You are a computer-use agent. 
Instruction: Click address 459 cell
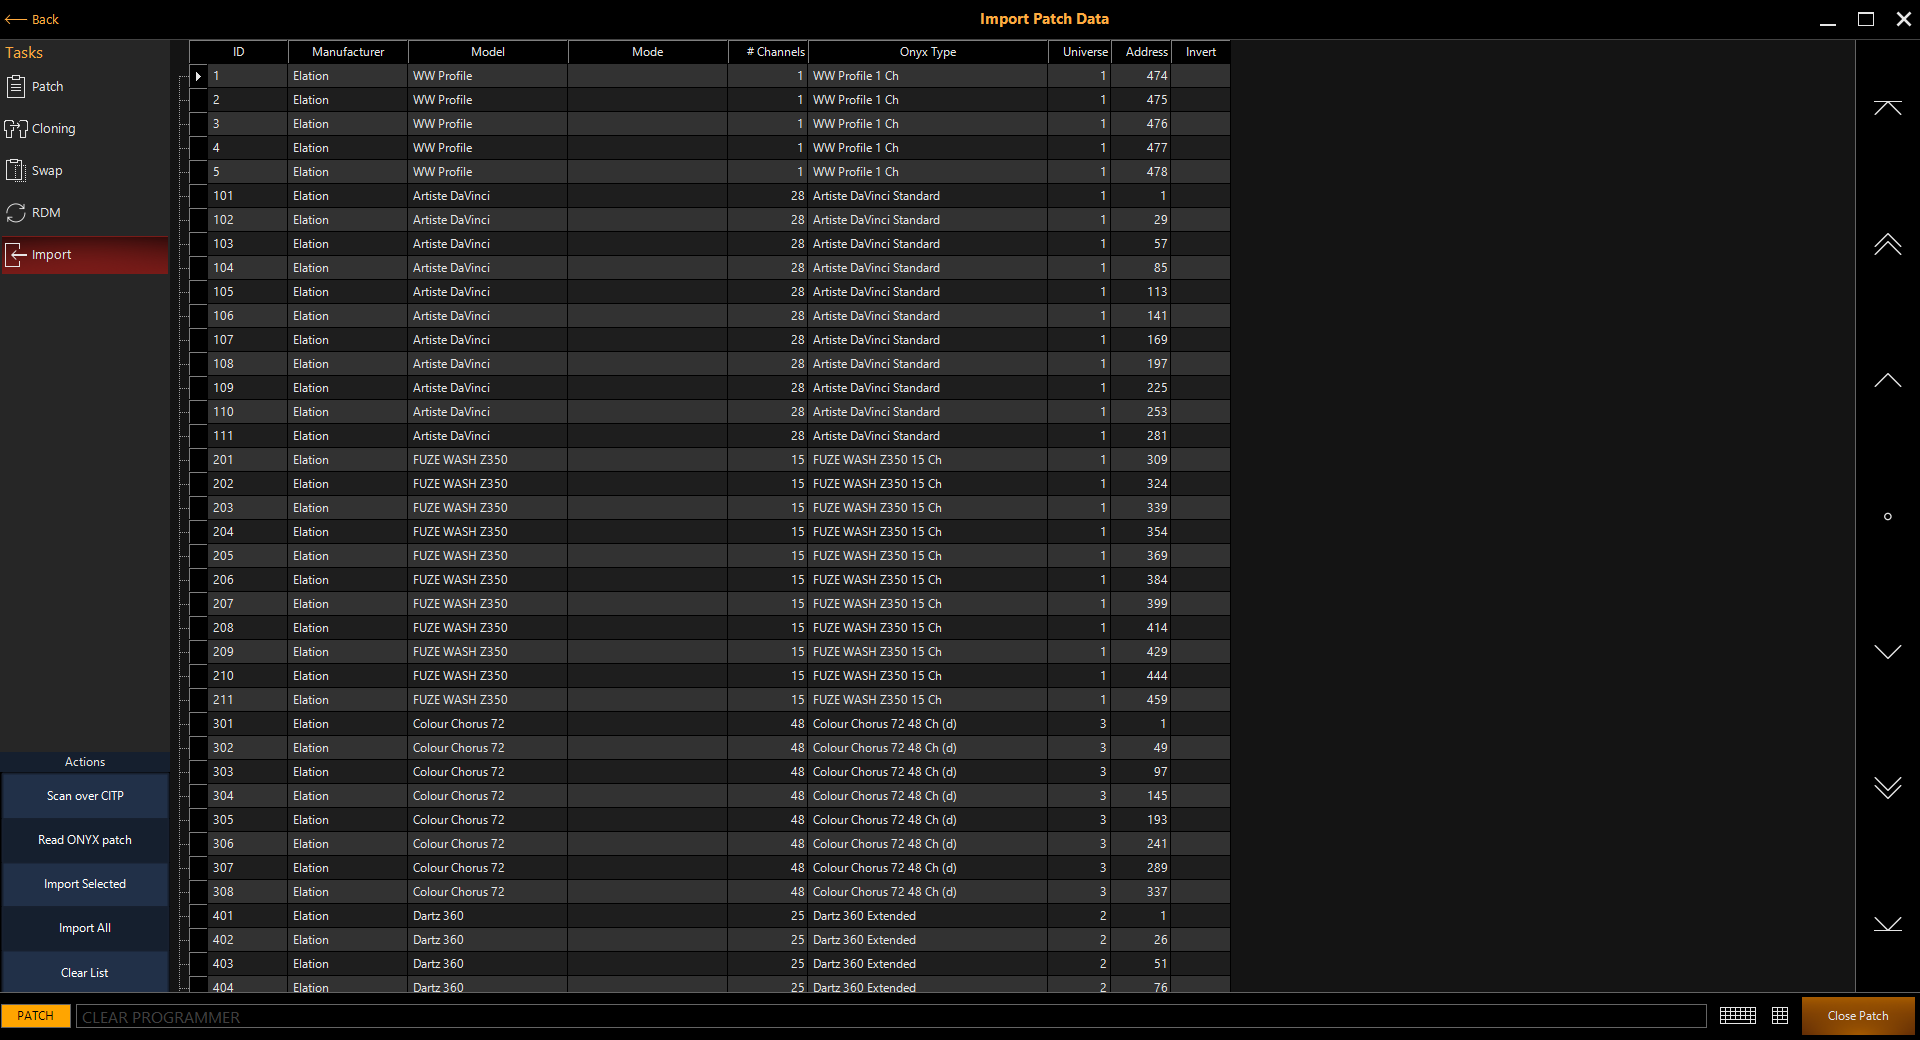tap(1141, 700)
